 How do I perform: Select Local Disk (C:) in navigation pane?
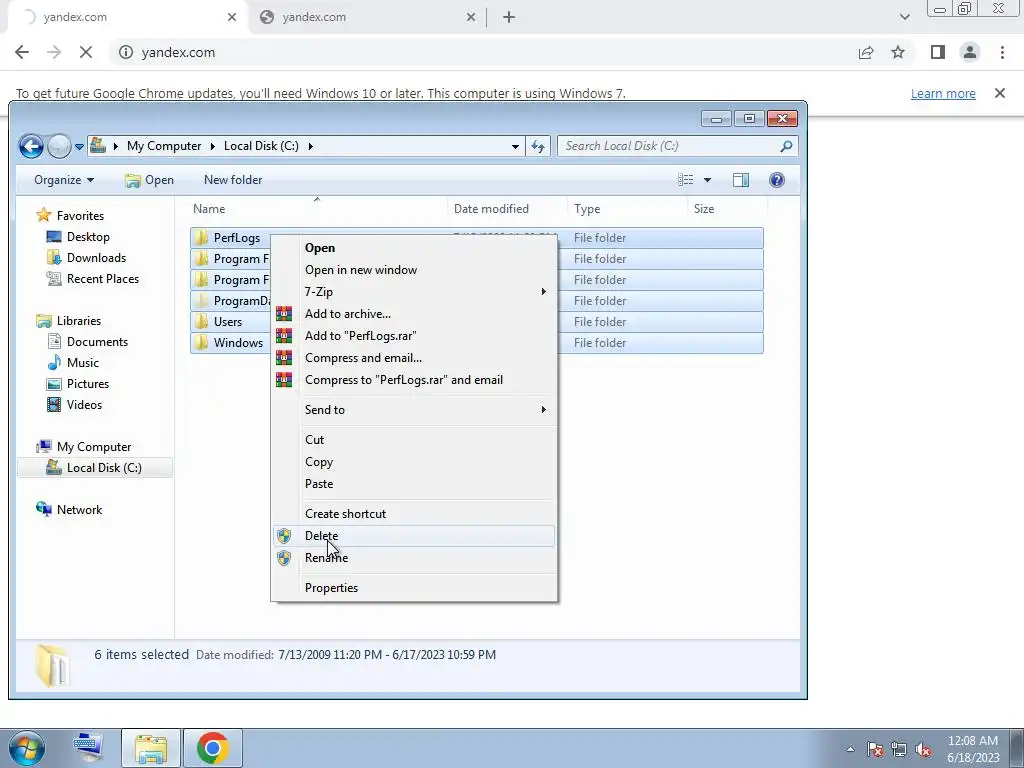coord(94,468)
